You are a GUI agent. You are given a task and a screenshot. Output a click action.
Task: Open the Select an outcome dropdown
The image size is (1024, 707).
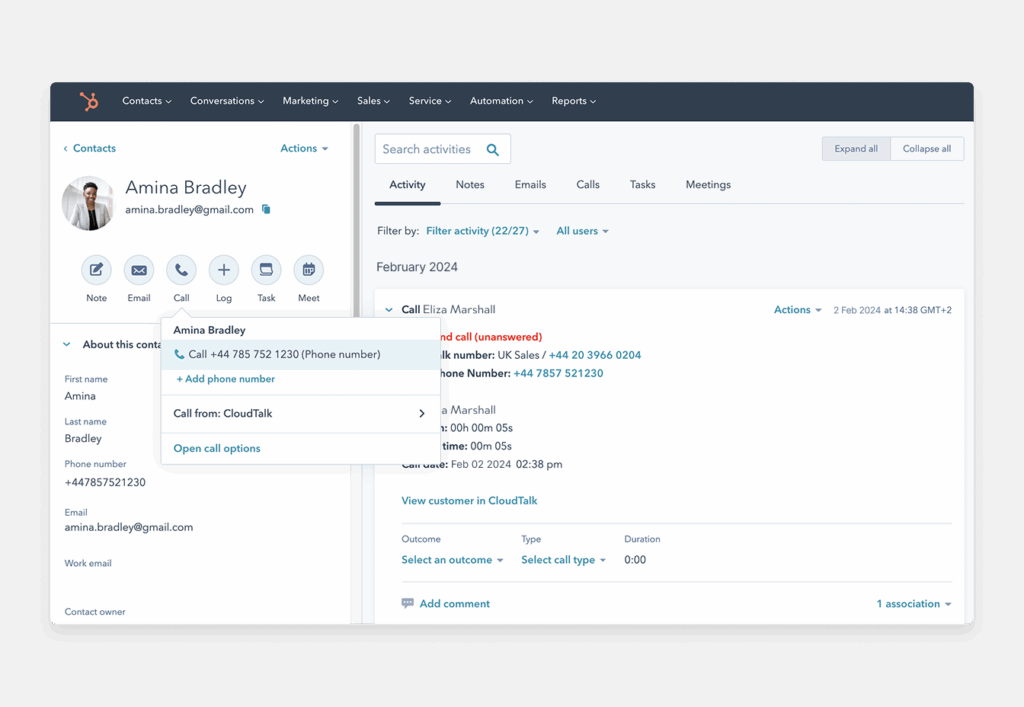(x=452, y=560)
